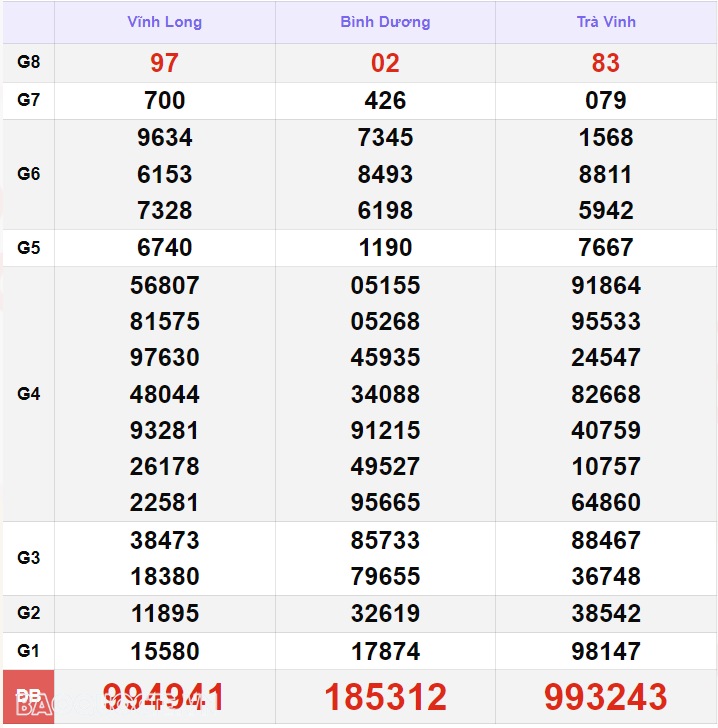This screenshot has height=728, width=718.
Task: Click Vĩnh Long G6 number 9634
Action: (x=164, y=137)
